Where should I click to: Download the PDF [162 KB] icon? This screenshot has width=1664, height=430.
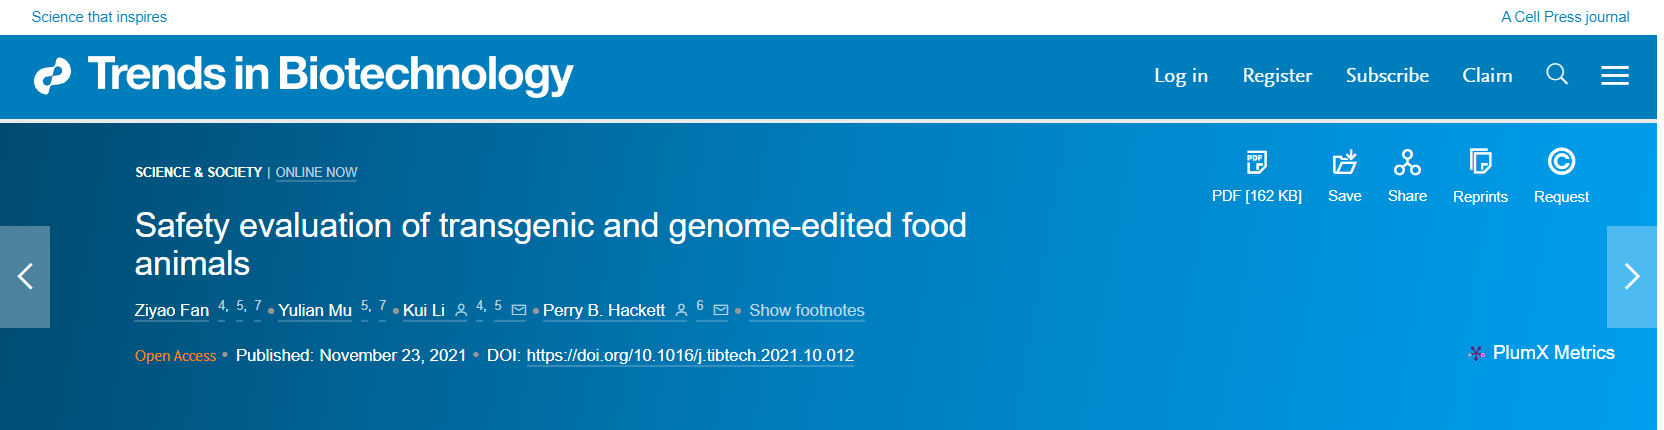[1256, 162]
